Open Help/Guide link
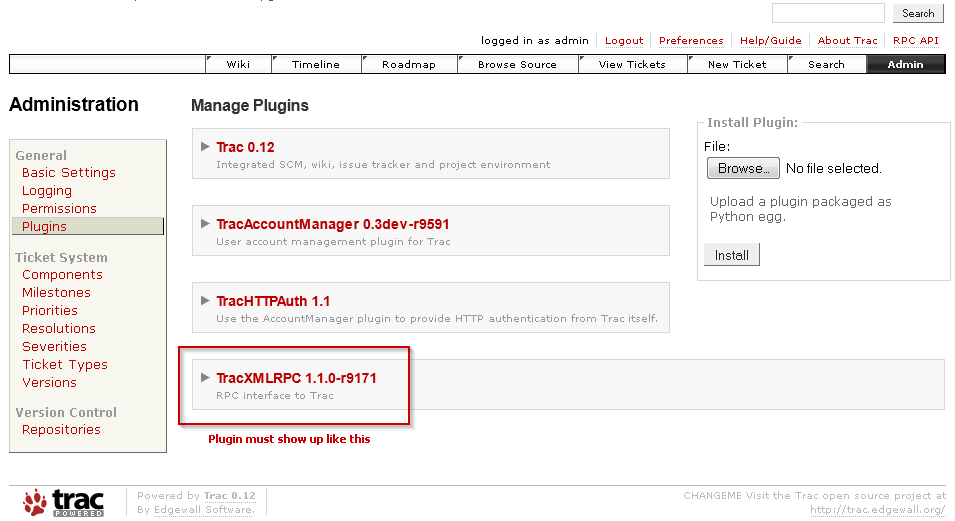Image resolution: width=955 pixels, height=521 pixels. click(x=770, y=40)
